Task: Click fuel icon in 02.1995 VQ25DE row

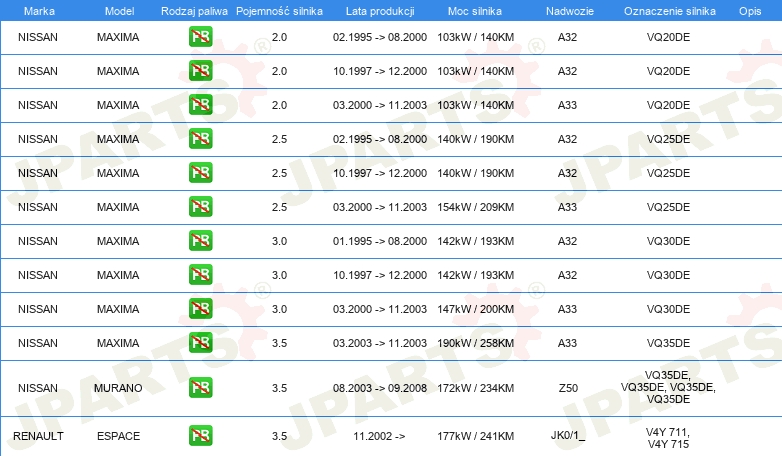Action: click(x=200, y=139)
